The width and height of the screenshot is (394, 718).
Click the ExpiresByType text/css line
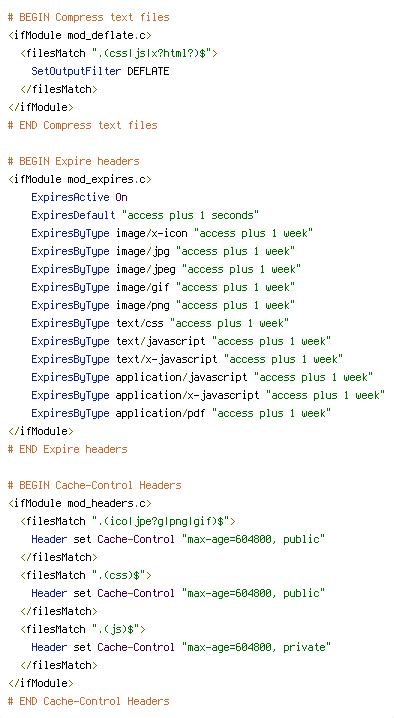coord(160,323)
